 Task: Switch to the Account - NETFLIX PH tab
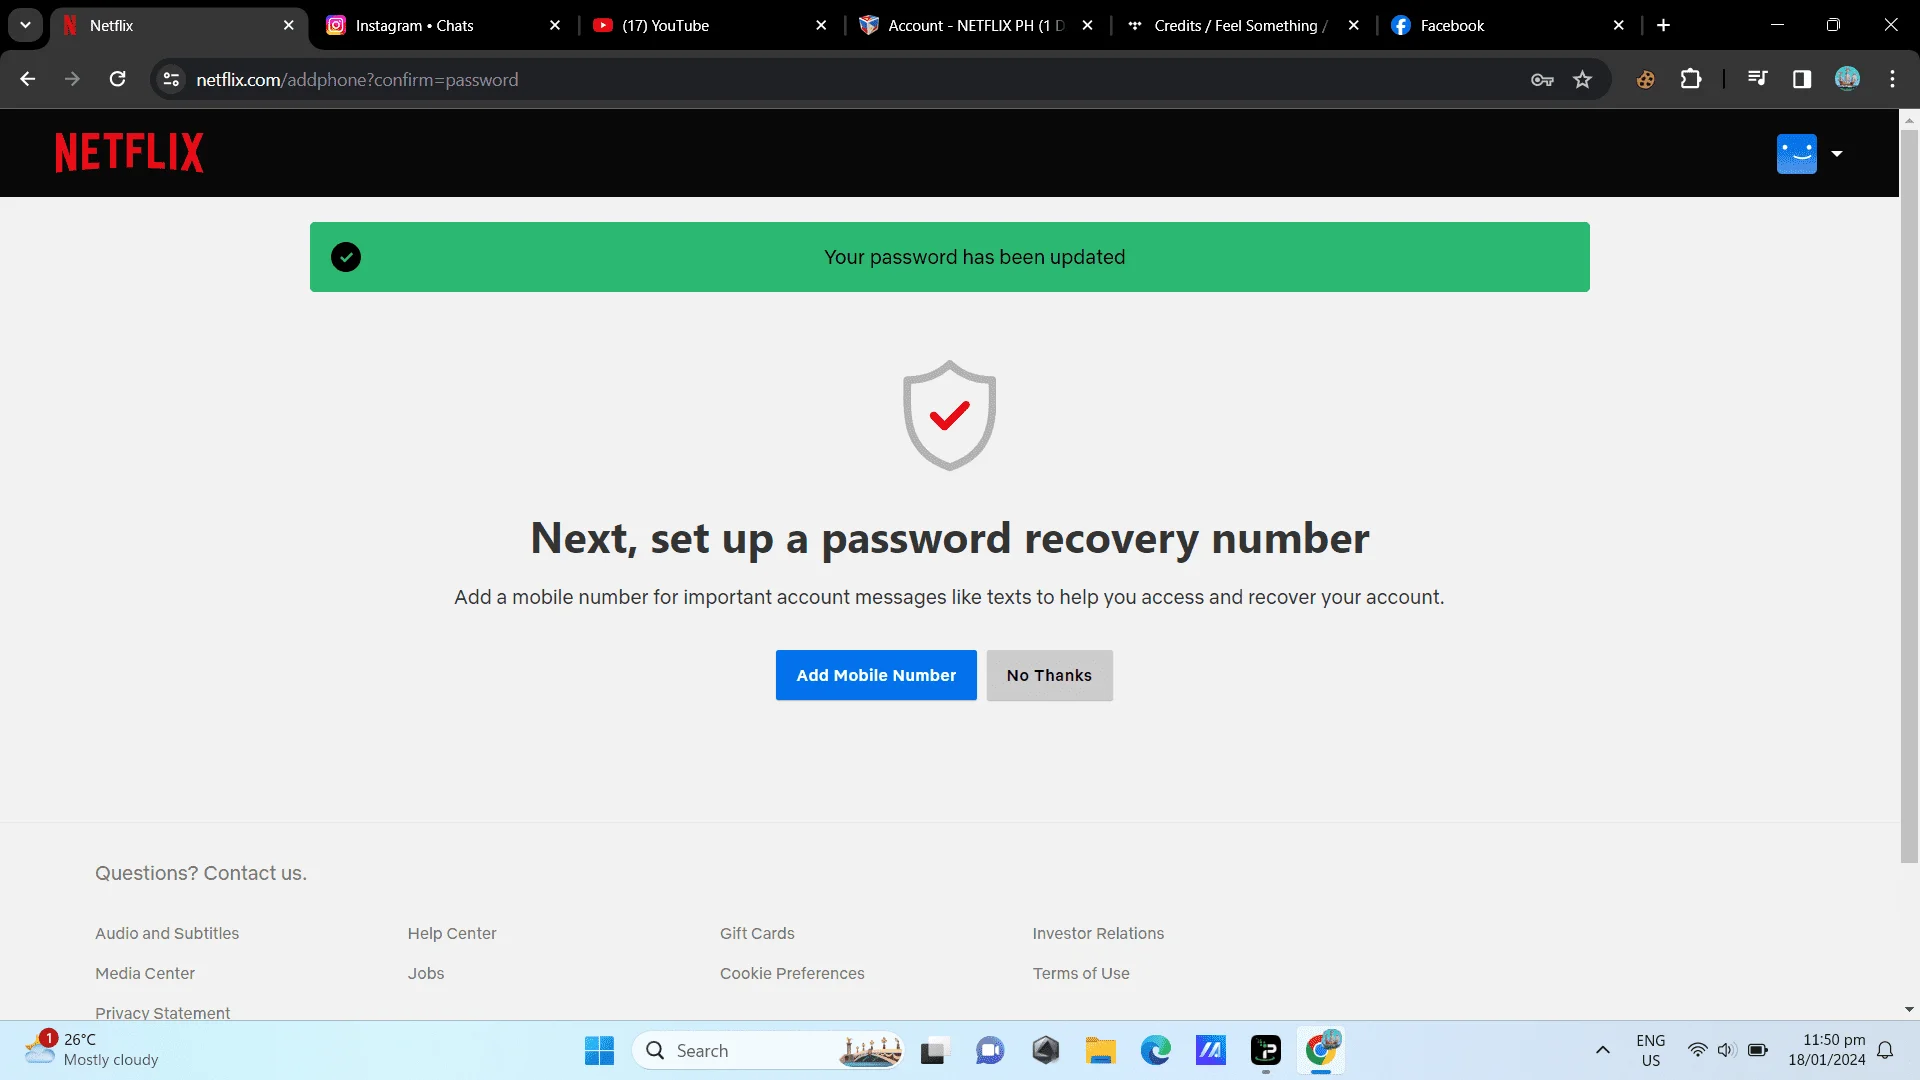point(976,25)
